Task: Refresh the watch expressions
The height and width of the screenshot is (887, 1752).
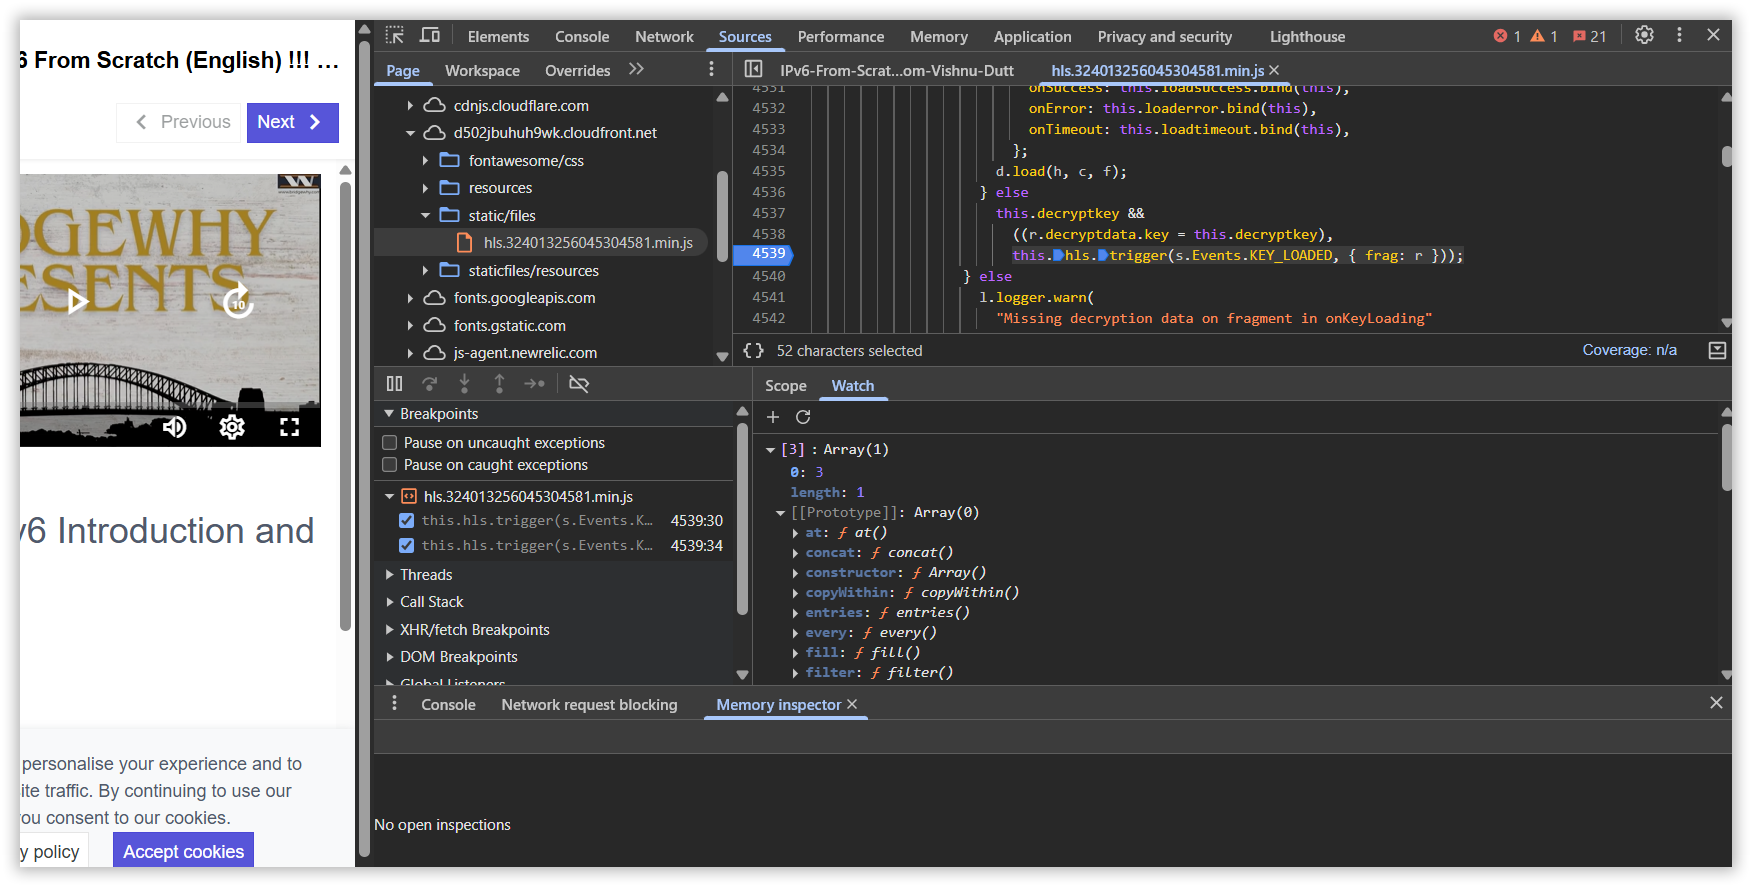Action: click(x=803, y=417)
